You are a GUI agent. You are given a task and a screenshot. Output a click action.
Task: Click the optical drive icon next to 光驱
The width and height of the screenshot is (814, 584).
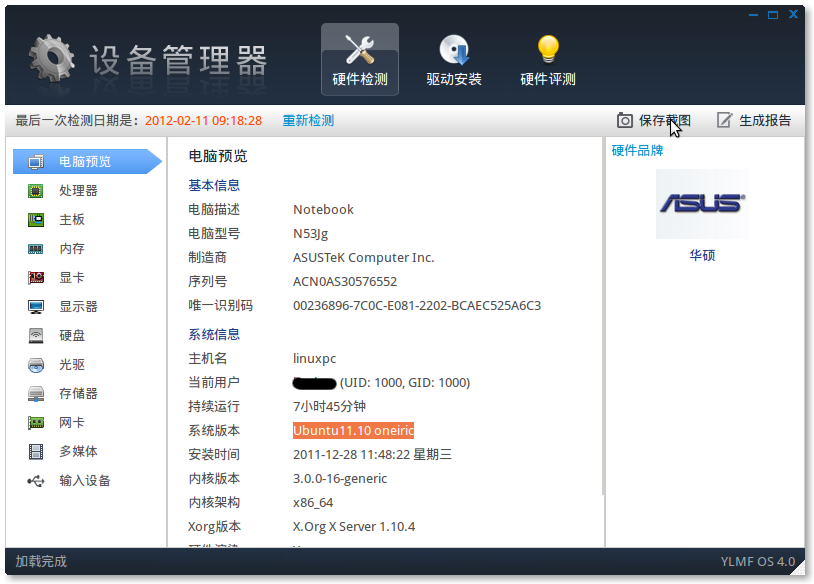coord(36,365)
